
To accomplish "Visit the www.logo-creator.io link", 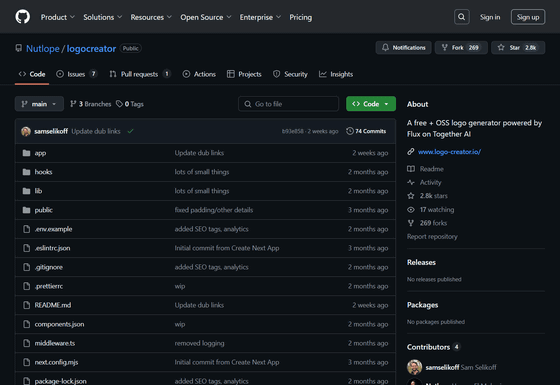I will (x=449, y=152).
